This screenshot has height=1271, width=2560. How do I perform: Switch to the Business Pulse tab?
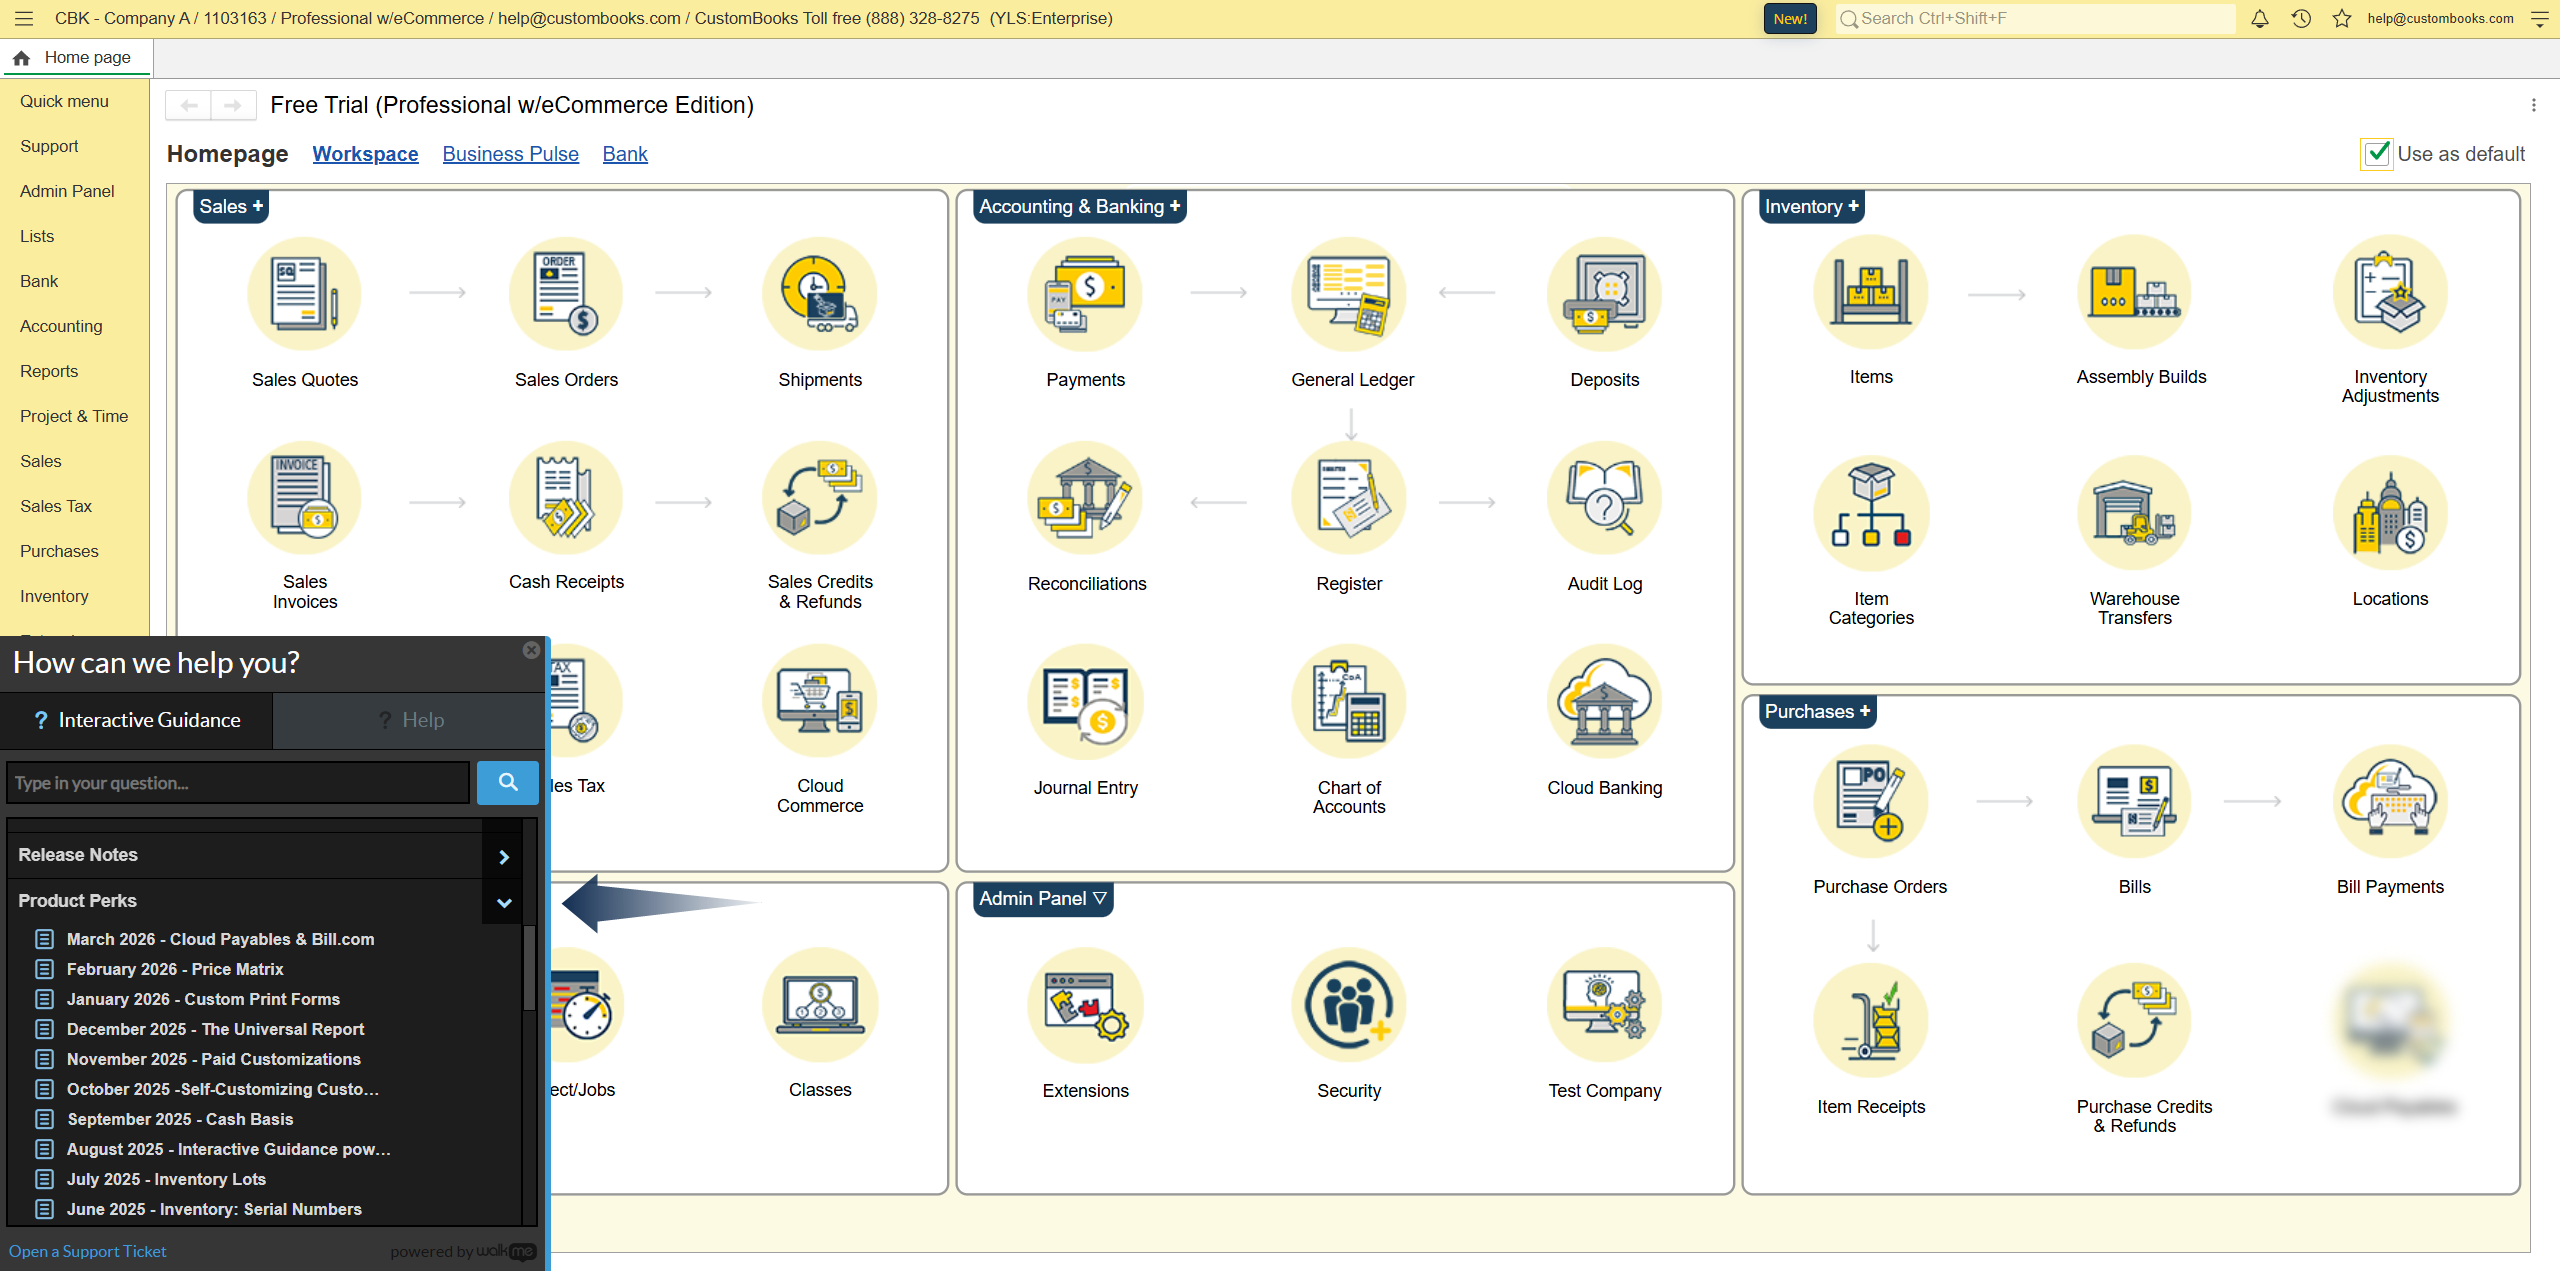(510, 154)
